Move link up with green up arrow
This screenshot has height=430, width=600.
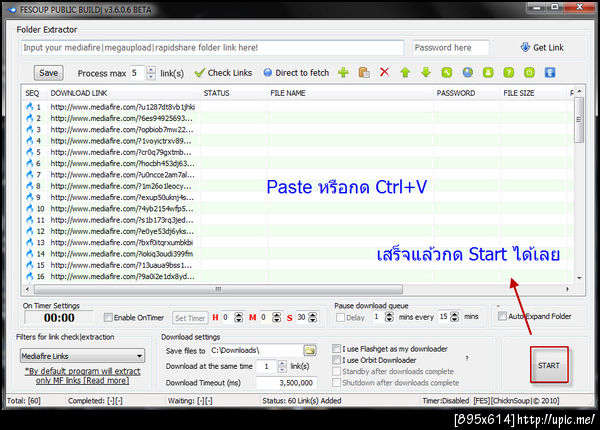405,72
